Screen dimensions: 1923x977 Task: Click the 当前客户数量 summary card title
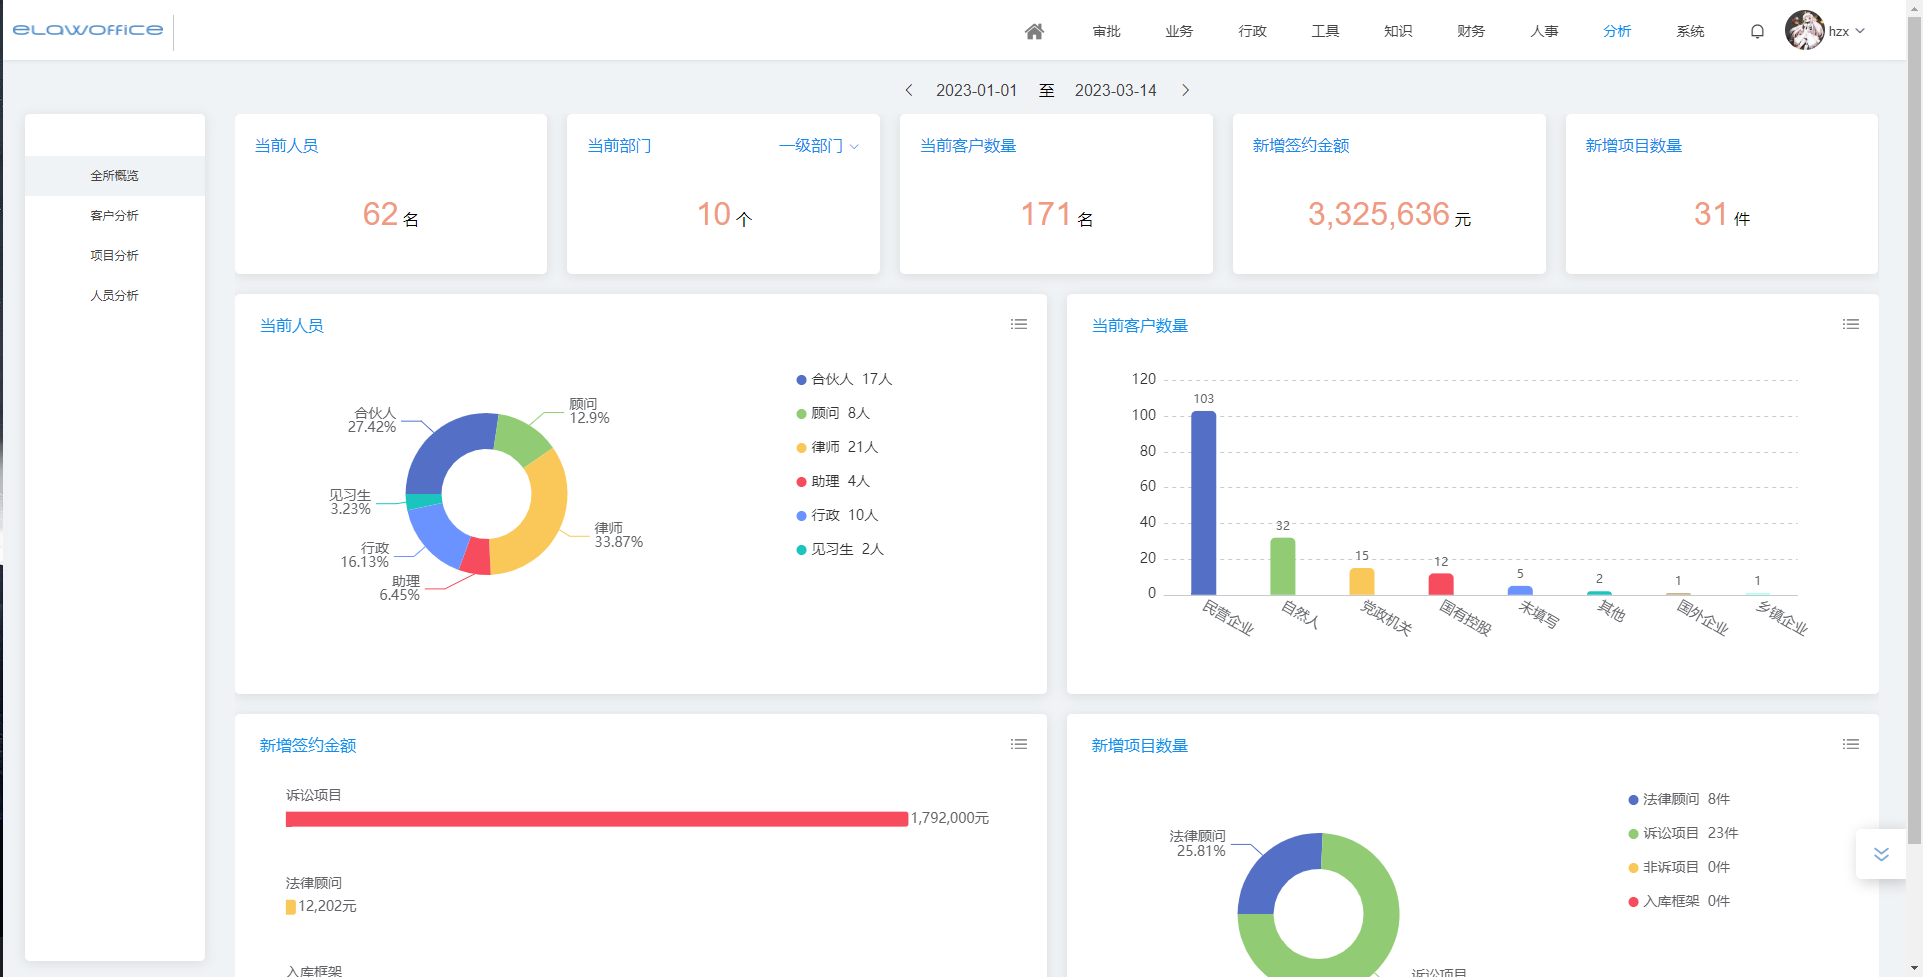coord(968,146)
